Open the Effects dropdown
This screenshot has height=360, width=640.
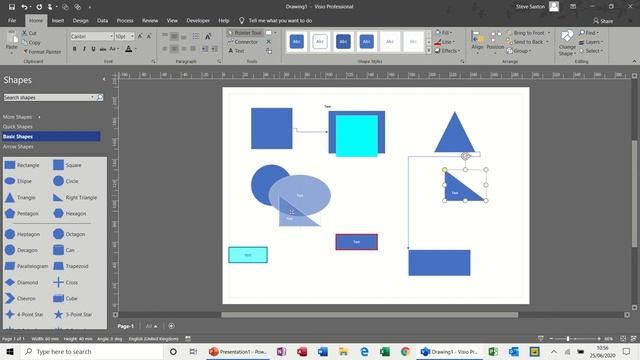pyautogui.click(x=448, y=51)
